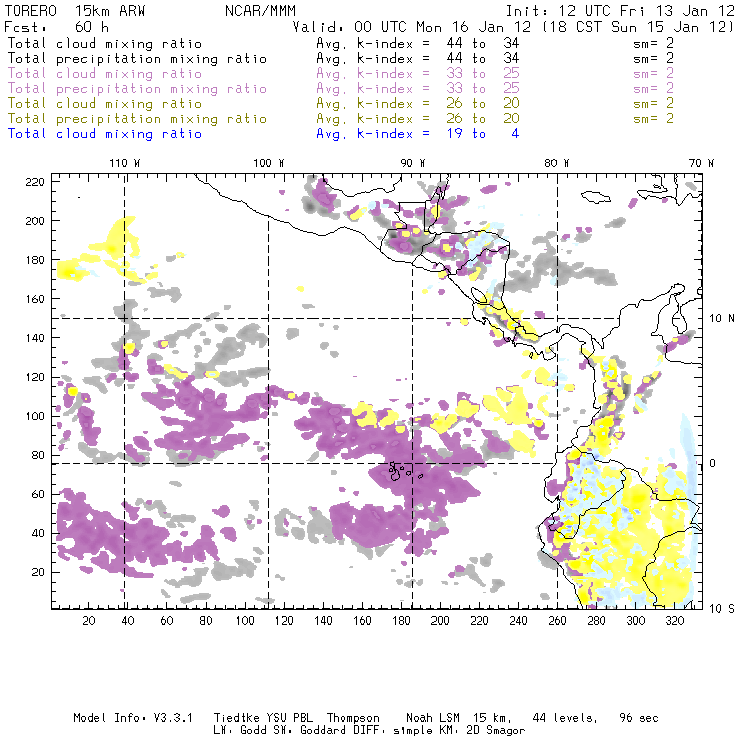Viewport: 740px width, 740px height.
Task: Select olive 'Total cloud mixing ratio' legend row
Action: (x=340, y=104)
